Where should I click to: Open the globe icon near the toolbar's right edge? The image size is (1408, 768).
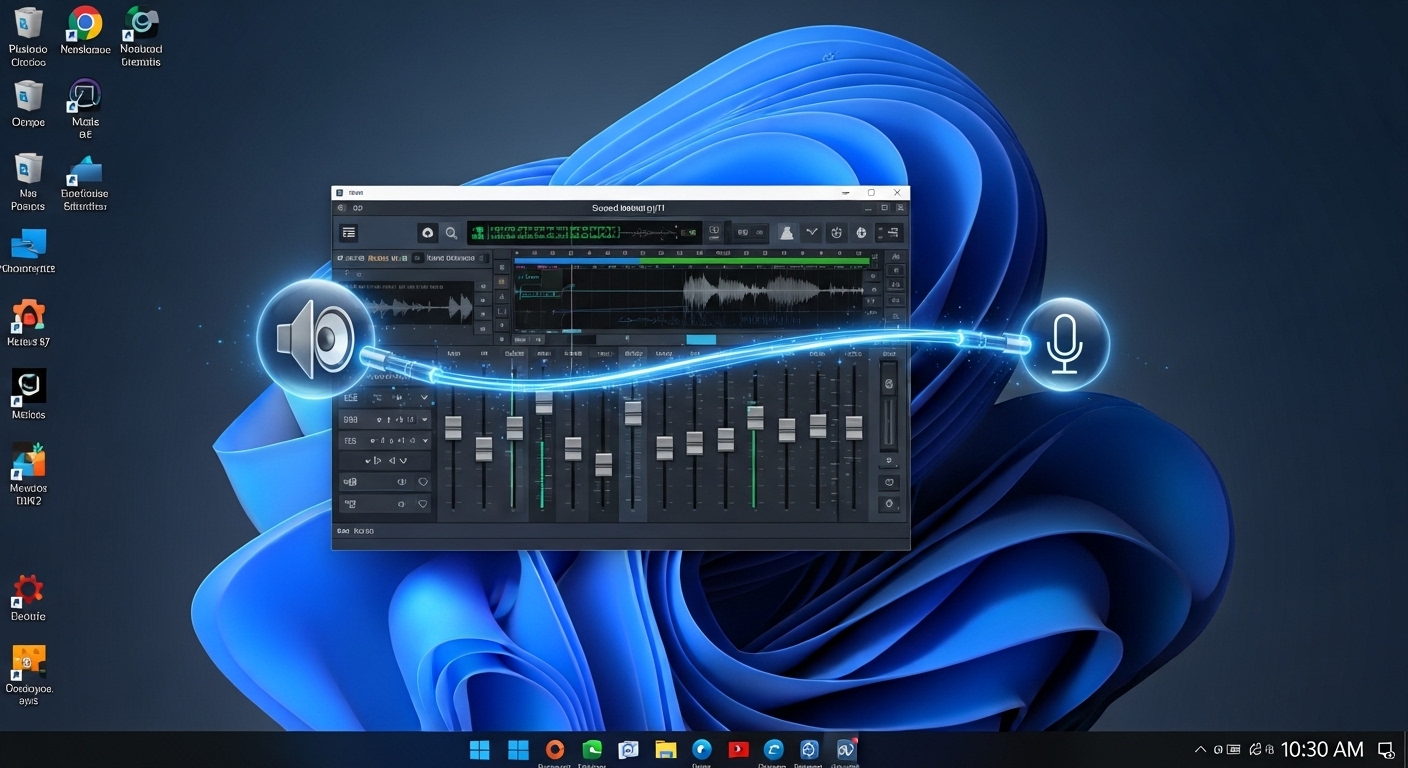[x=861, y=232]
